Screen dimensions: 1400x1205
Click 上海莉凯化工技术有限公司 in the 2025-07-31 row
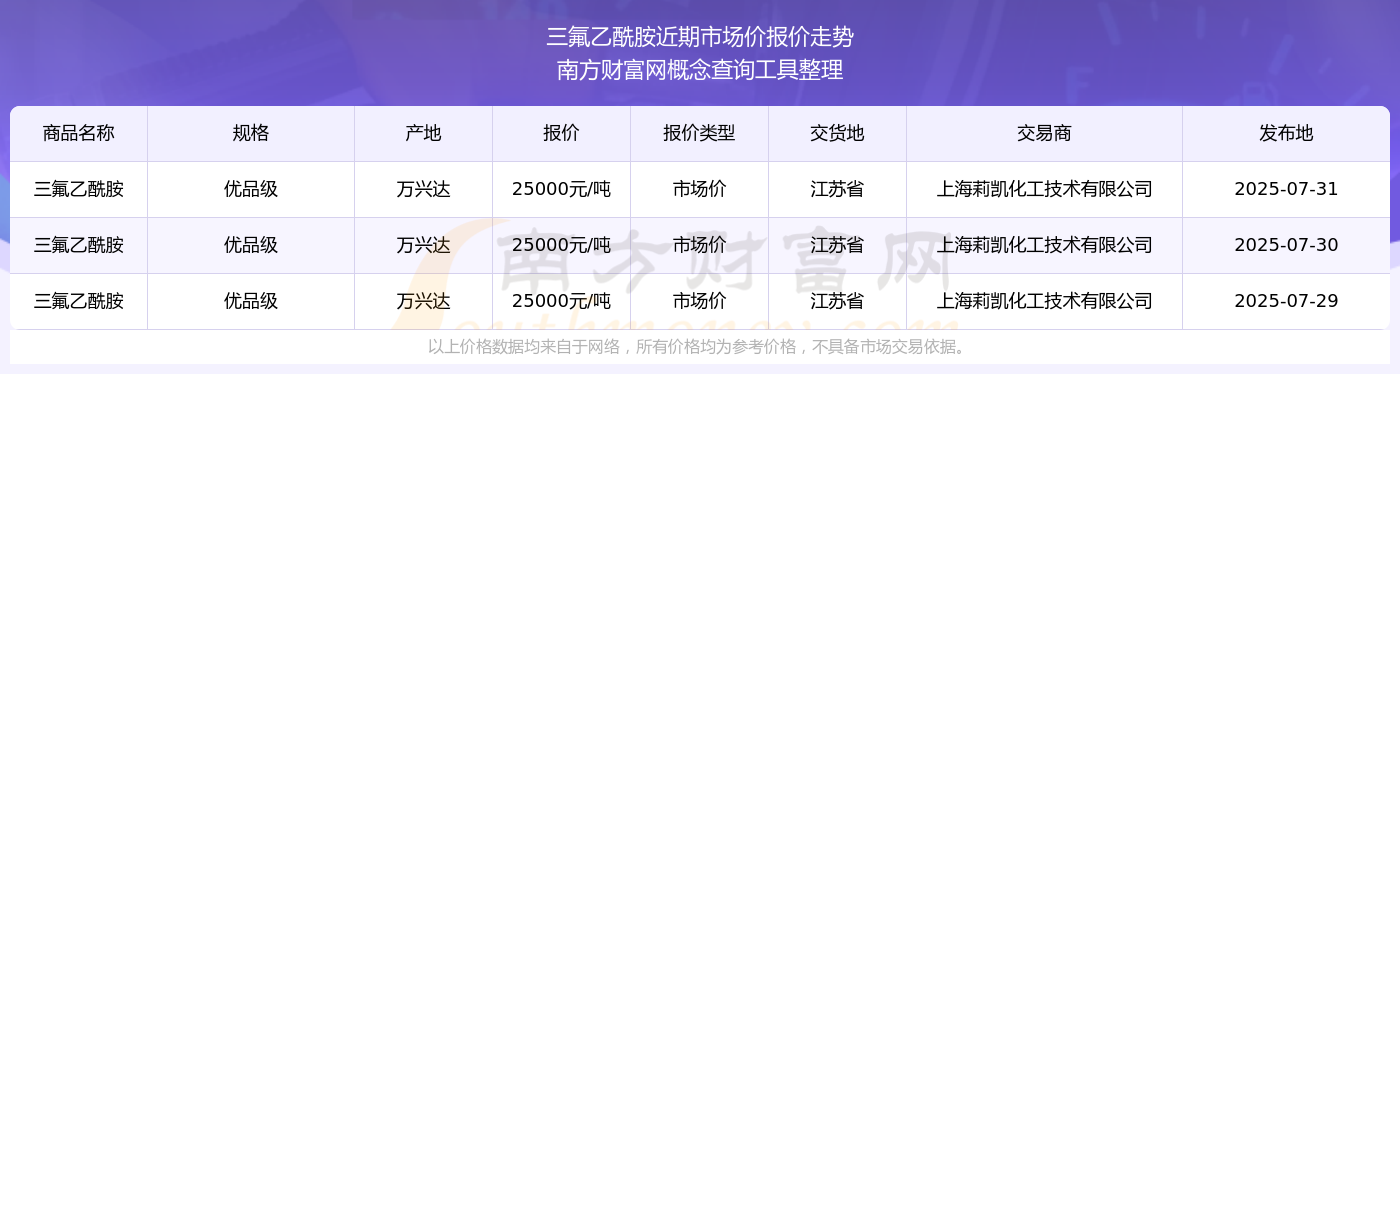[x=1044, y=189]
